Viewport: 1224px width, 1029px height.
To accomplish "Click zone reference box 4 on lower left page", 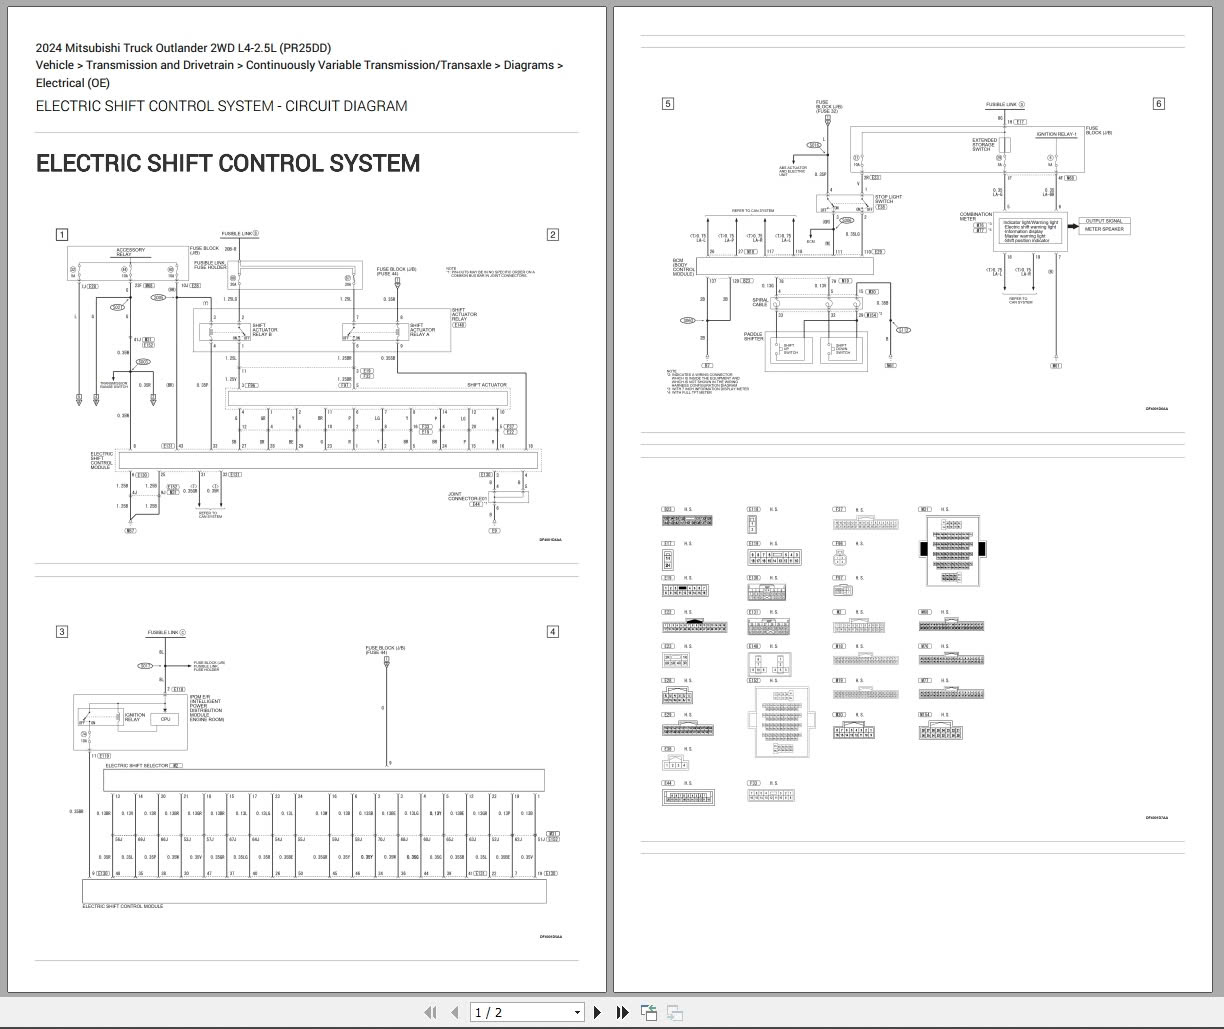I will click(x=552, y=631).
